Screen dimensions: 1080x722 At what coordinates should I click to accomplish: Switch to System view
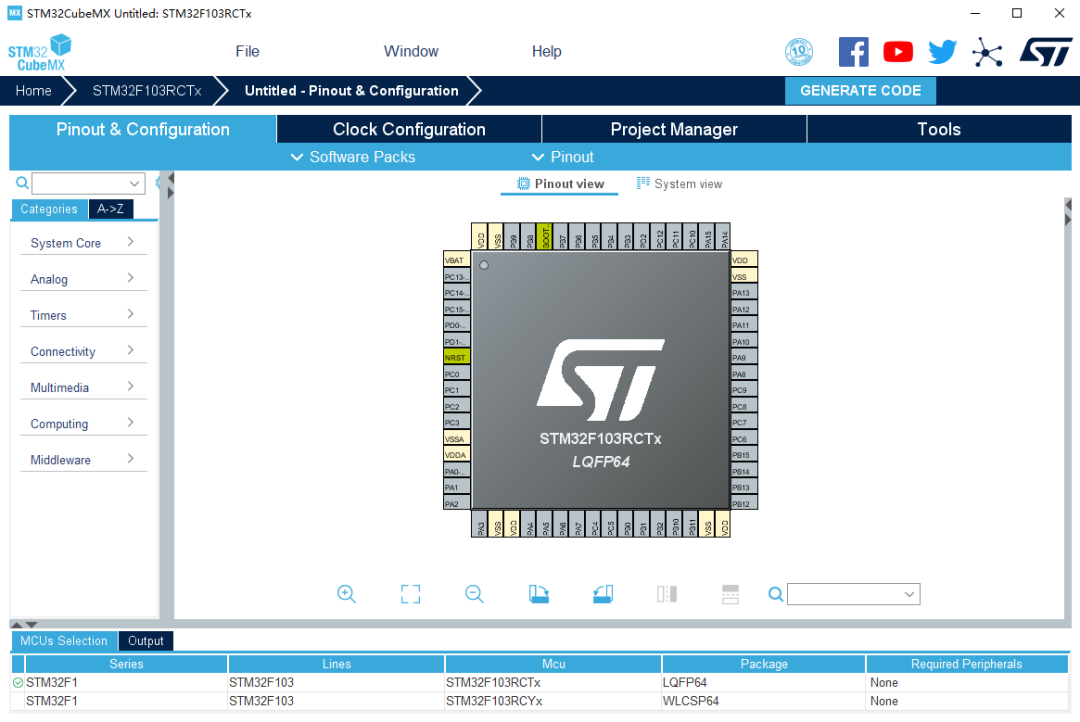pos(679,184)
